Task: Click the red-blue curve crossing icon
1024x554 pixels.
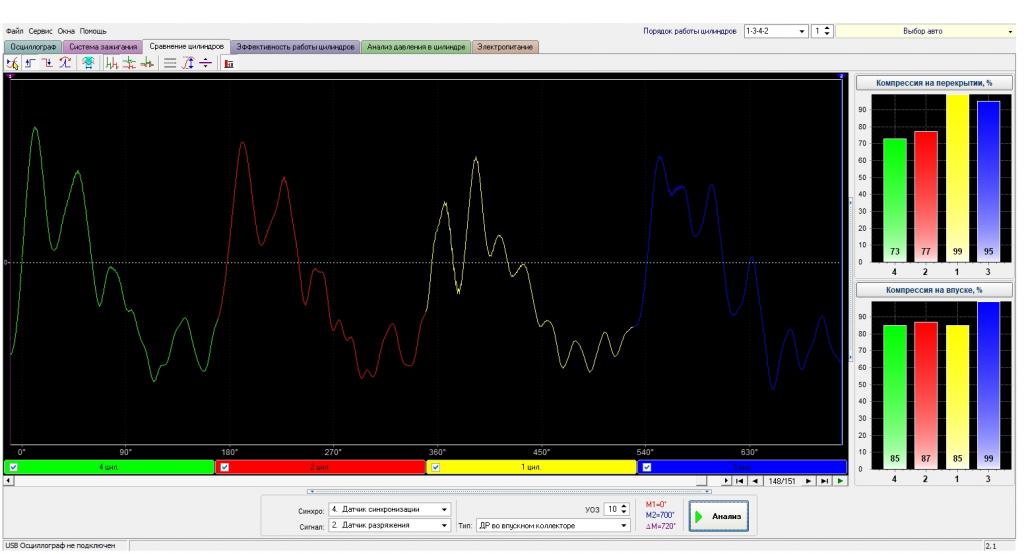Action: click(65, 63)
